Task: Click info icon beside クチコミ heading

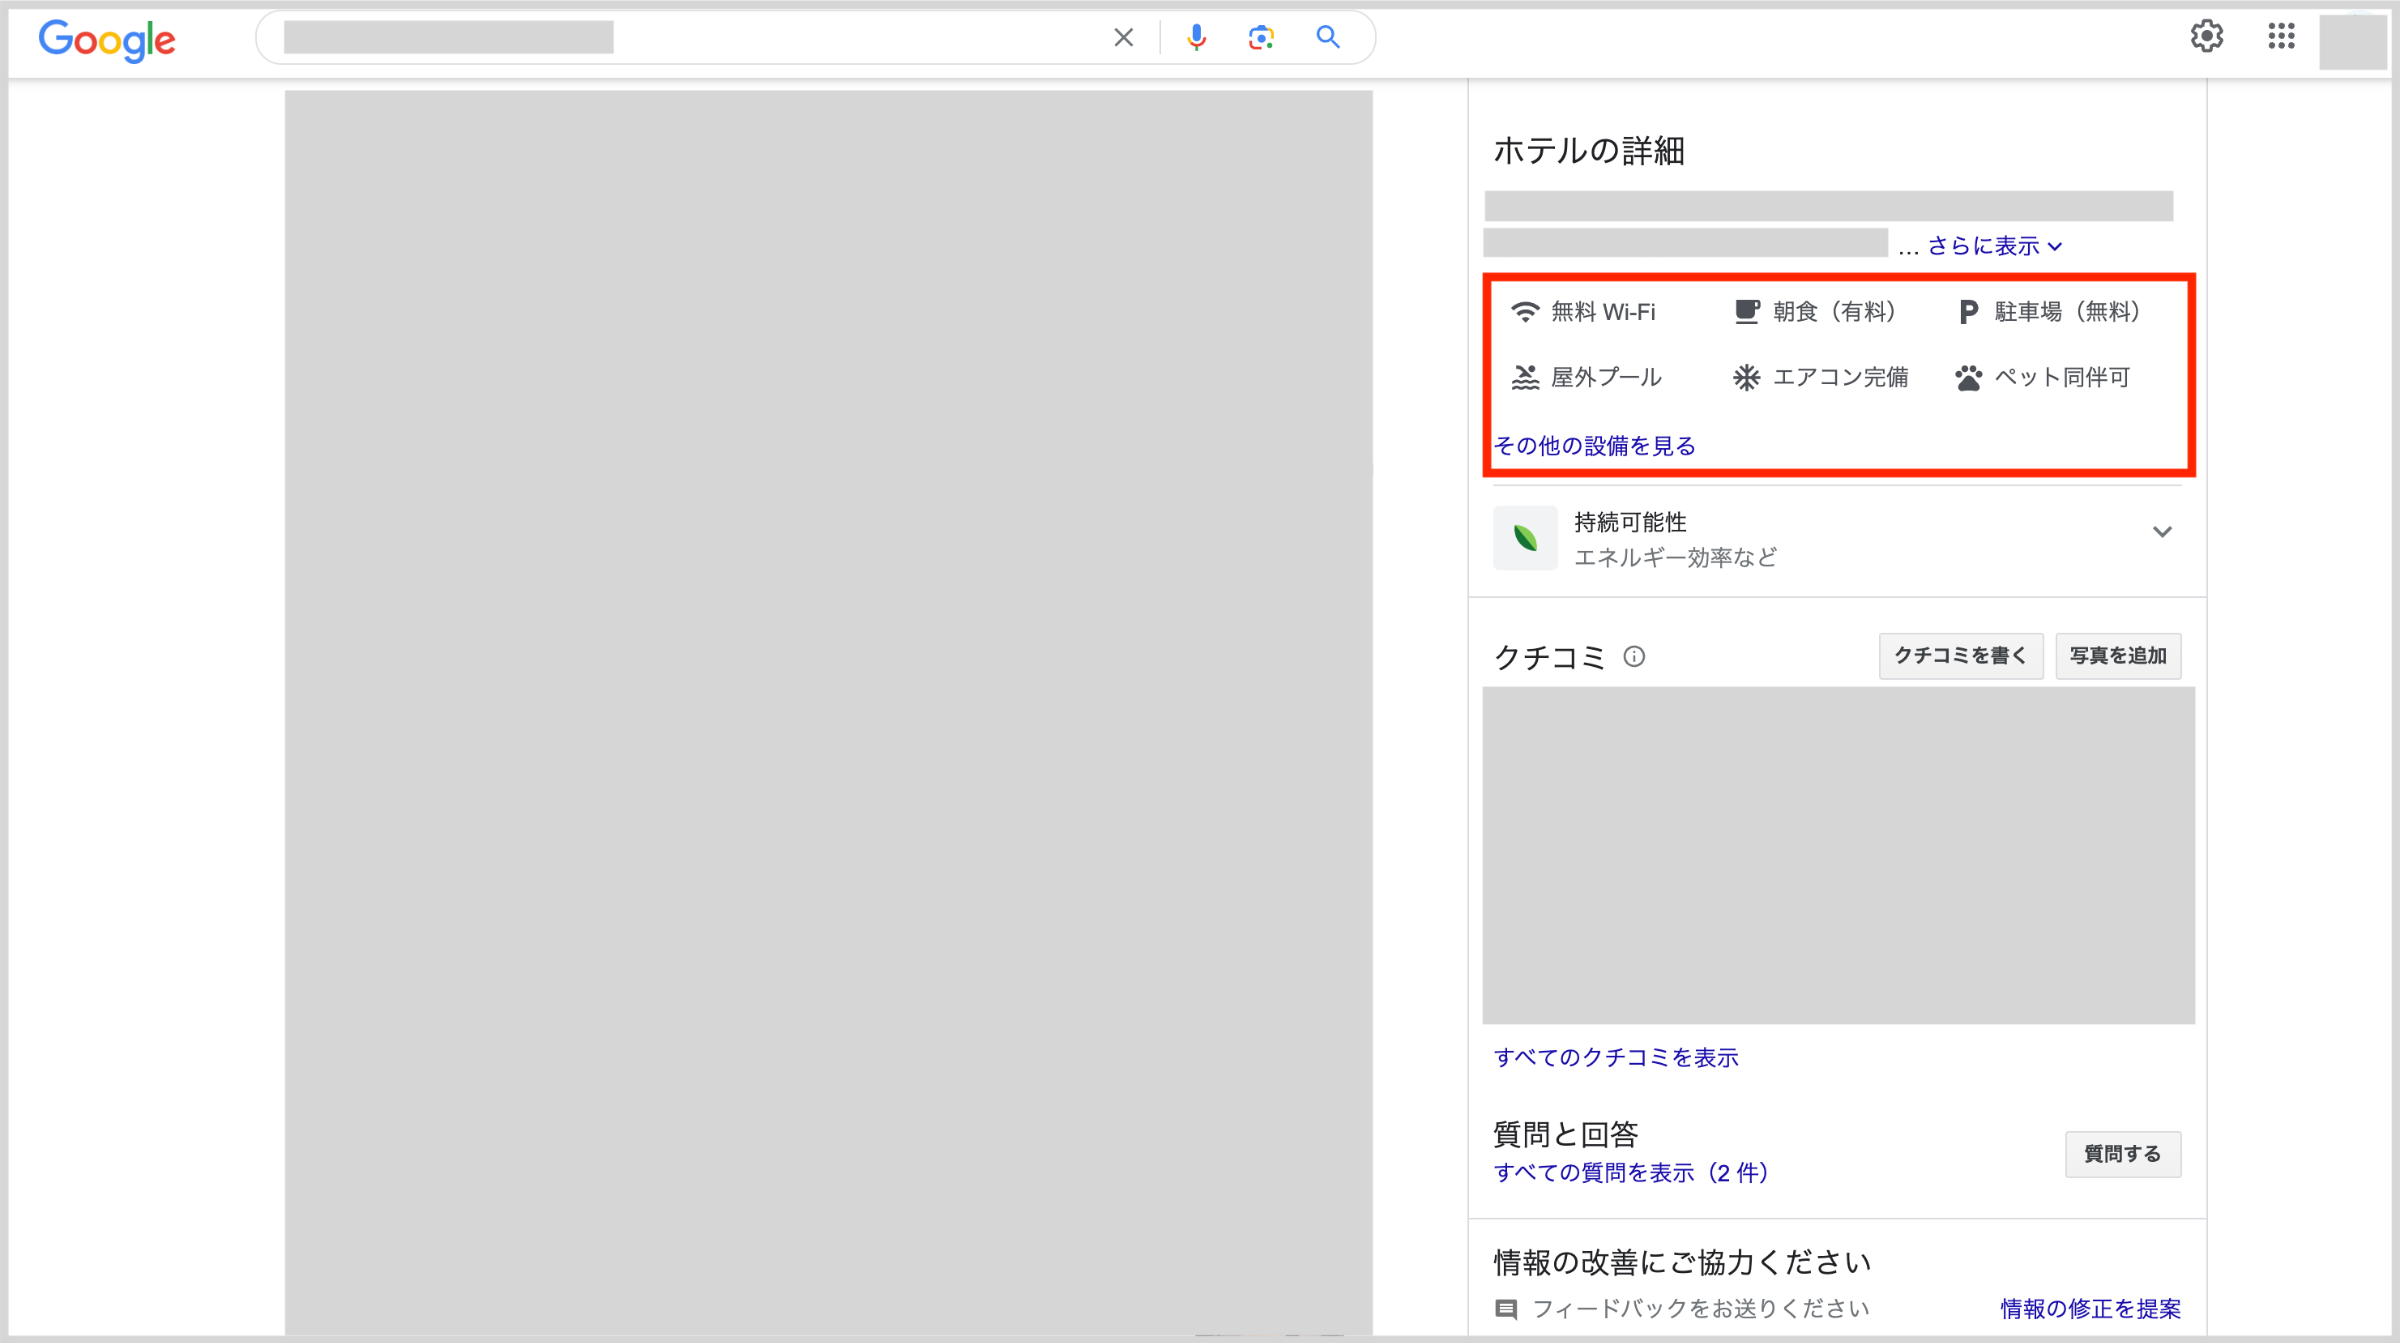Action: point(1634,656)
